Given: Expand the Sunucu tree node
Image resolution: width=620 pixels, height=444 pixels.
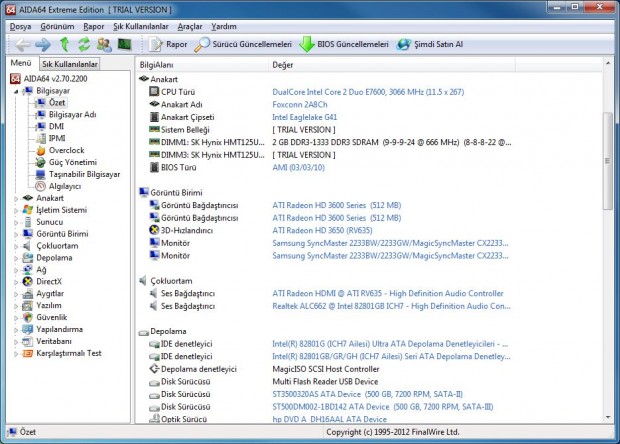Looking at the screenshot, I should (x=16, y=223).
